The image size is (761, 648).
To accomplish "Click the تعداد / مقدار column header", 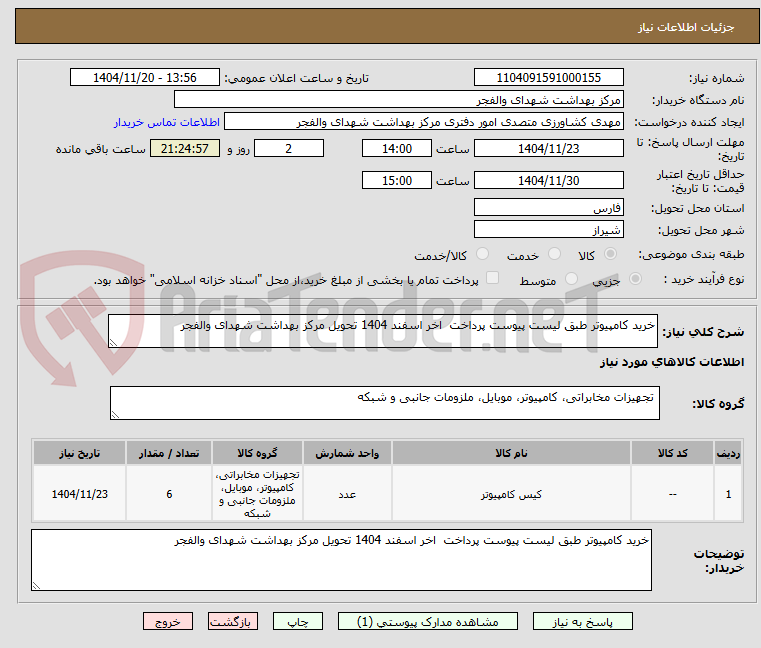I will pos(168,453).
